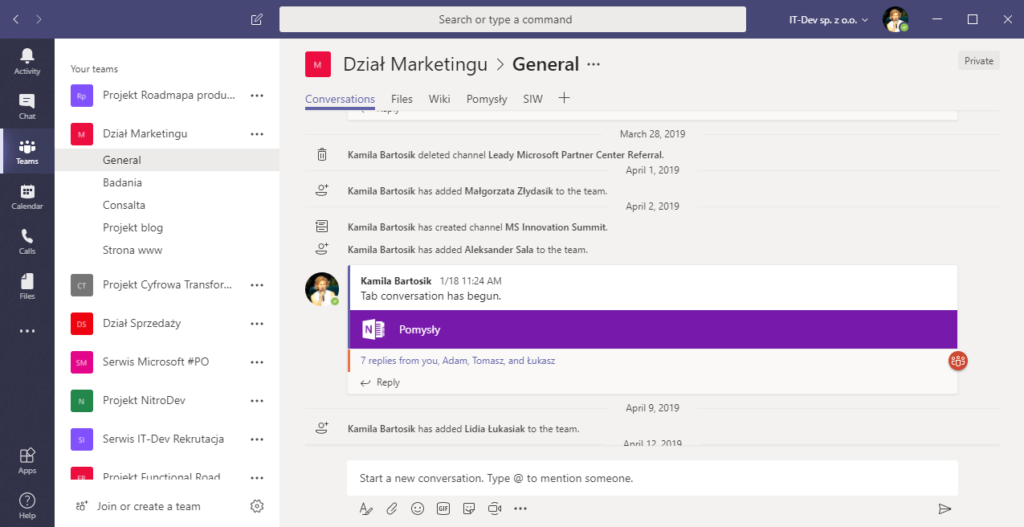
Task: Open Files in the sidebar
Action: [x=27, y=287]
